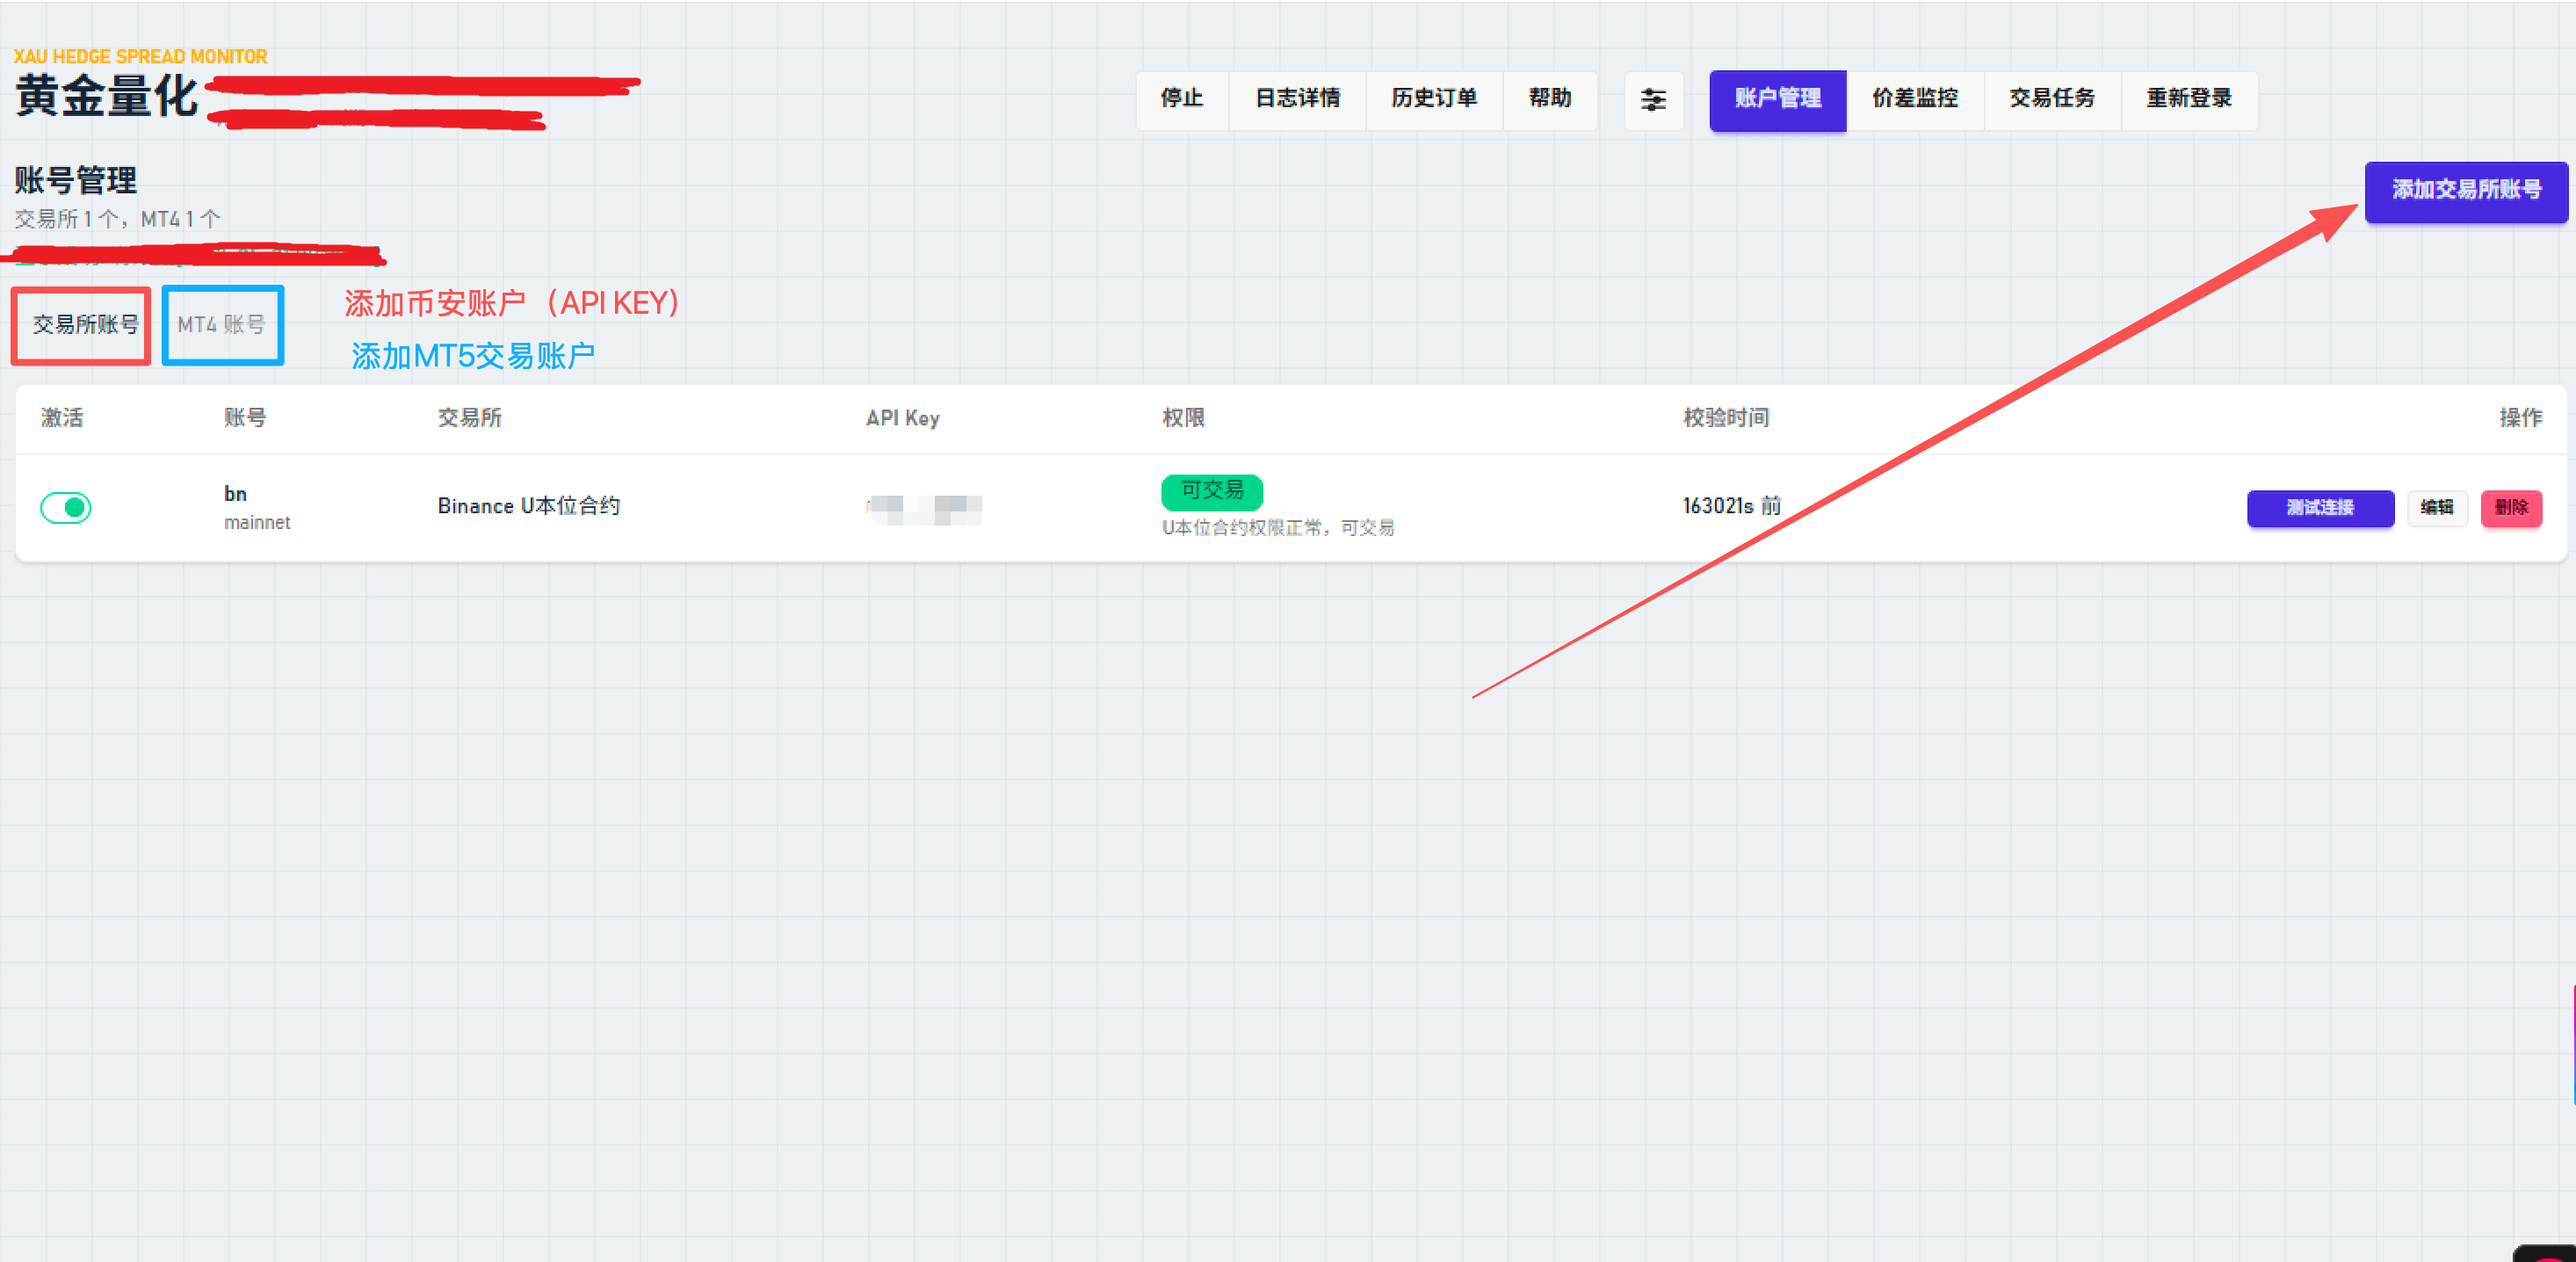Open the sliders settings icon
This screenshot has height=1262, width=2576.
(x=1653, y=100)
